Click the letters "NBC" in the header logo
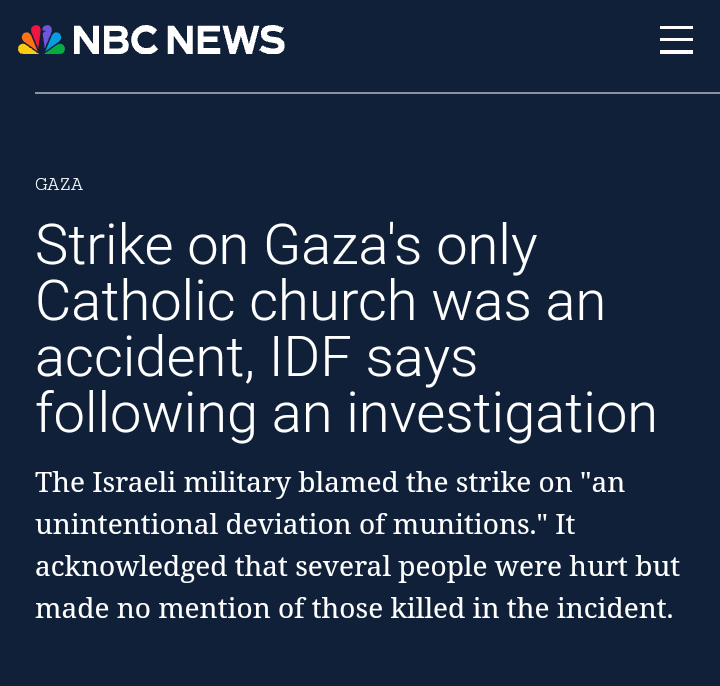Viewport: 720px width, 686px height. click(x=116, y=40)
